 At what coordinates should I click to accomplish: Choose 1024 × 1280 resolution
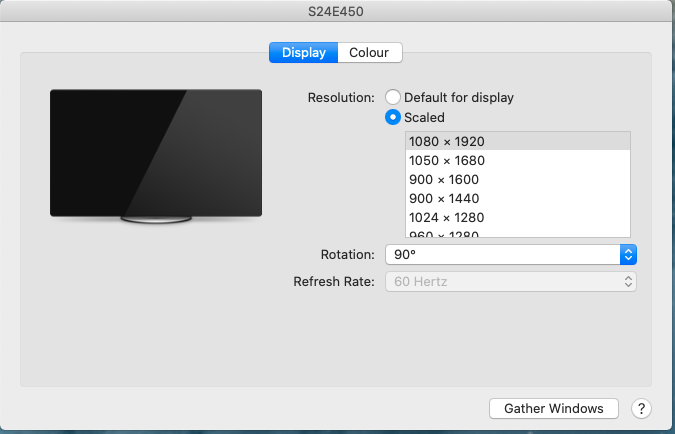518,217
